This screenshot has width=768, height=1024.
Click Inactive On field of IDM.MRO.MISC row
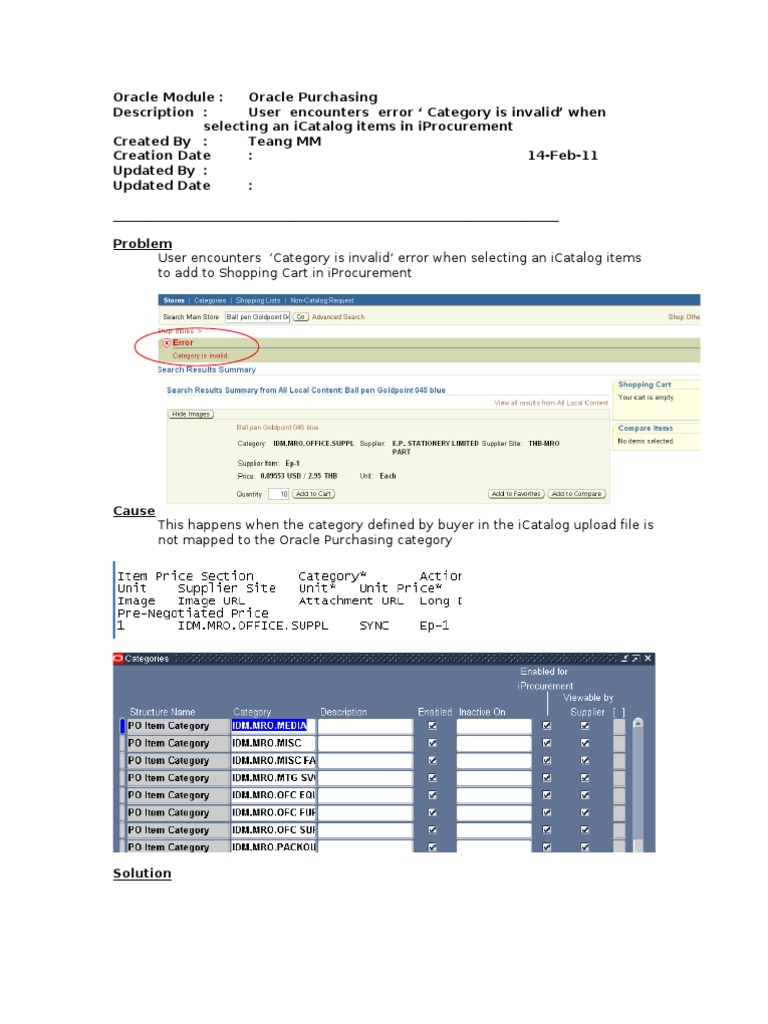[x=494, y=743]
